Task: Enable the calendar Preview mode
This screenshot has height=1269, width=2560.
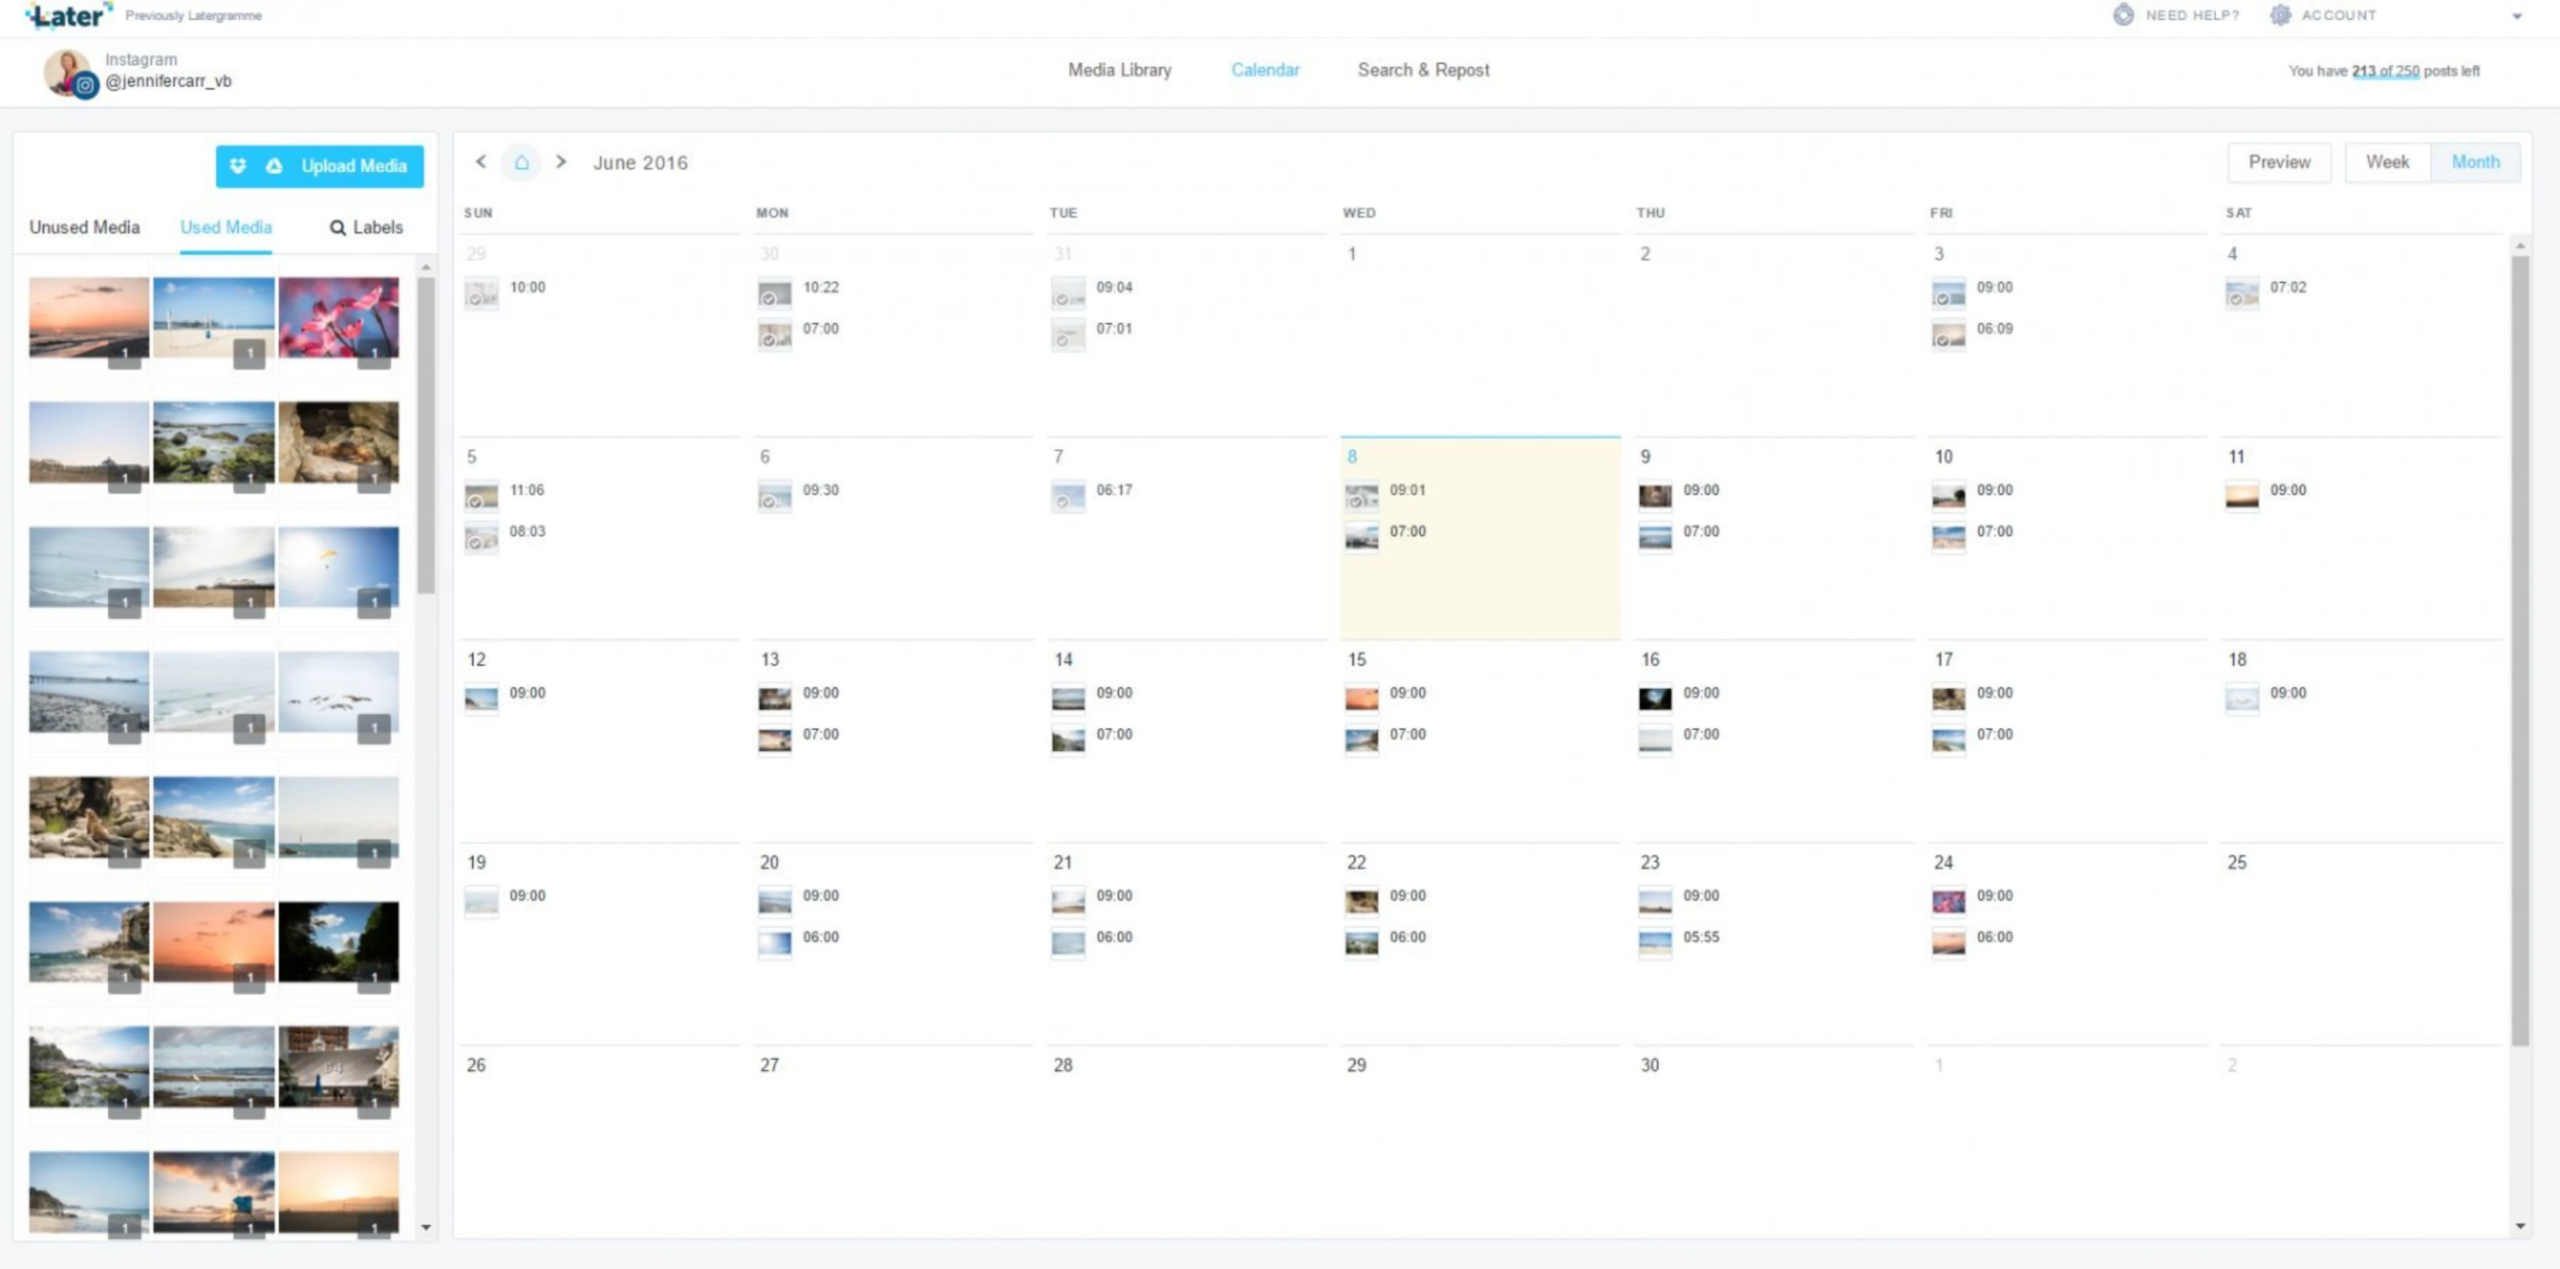Action: (2279, 161)
